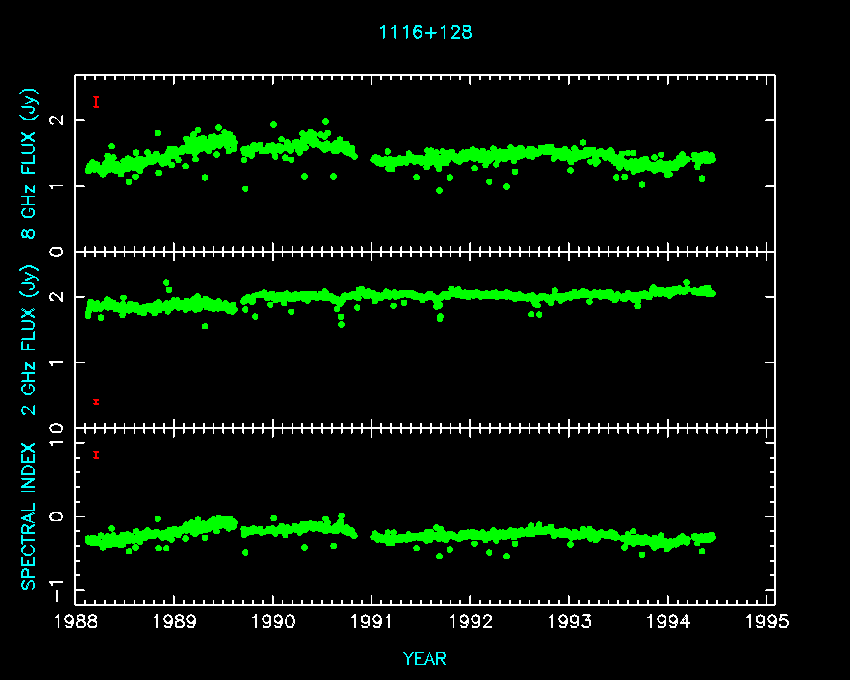
Task: Click the 1989 tick label on the x-axis
Action: 175,622
